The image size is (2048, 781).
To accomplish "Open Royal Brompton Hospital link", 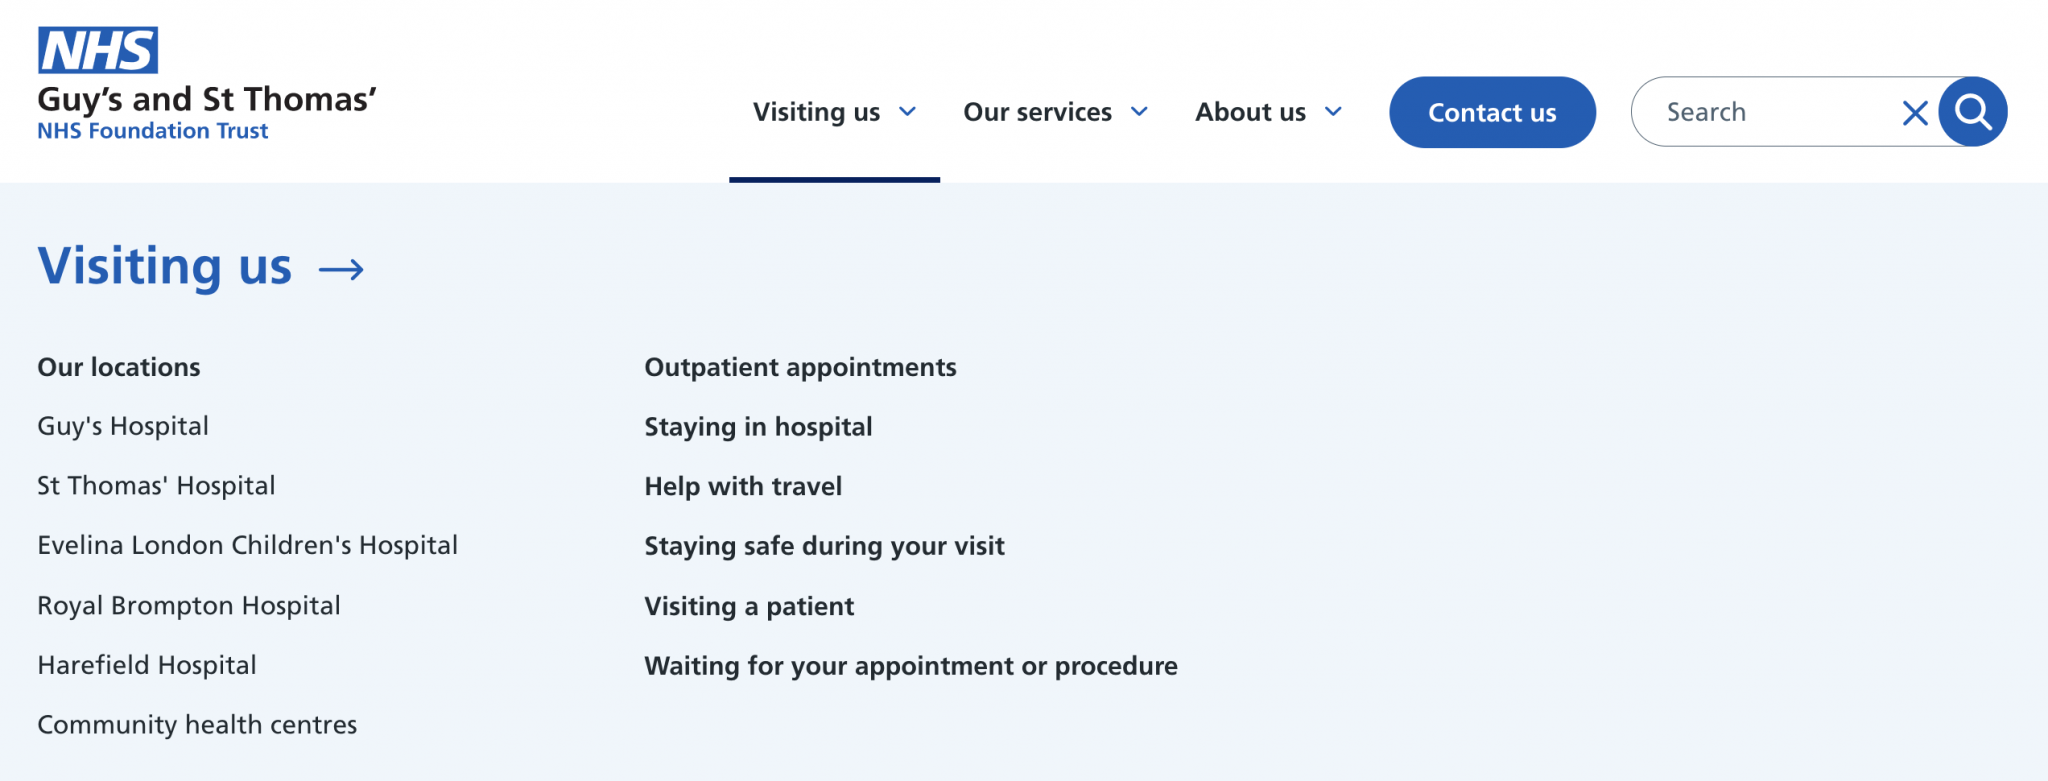I will (189, 606).
